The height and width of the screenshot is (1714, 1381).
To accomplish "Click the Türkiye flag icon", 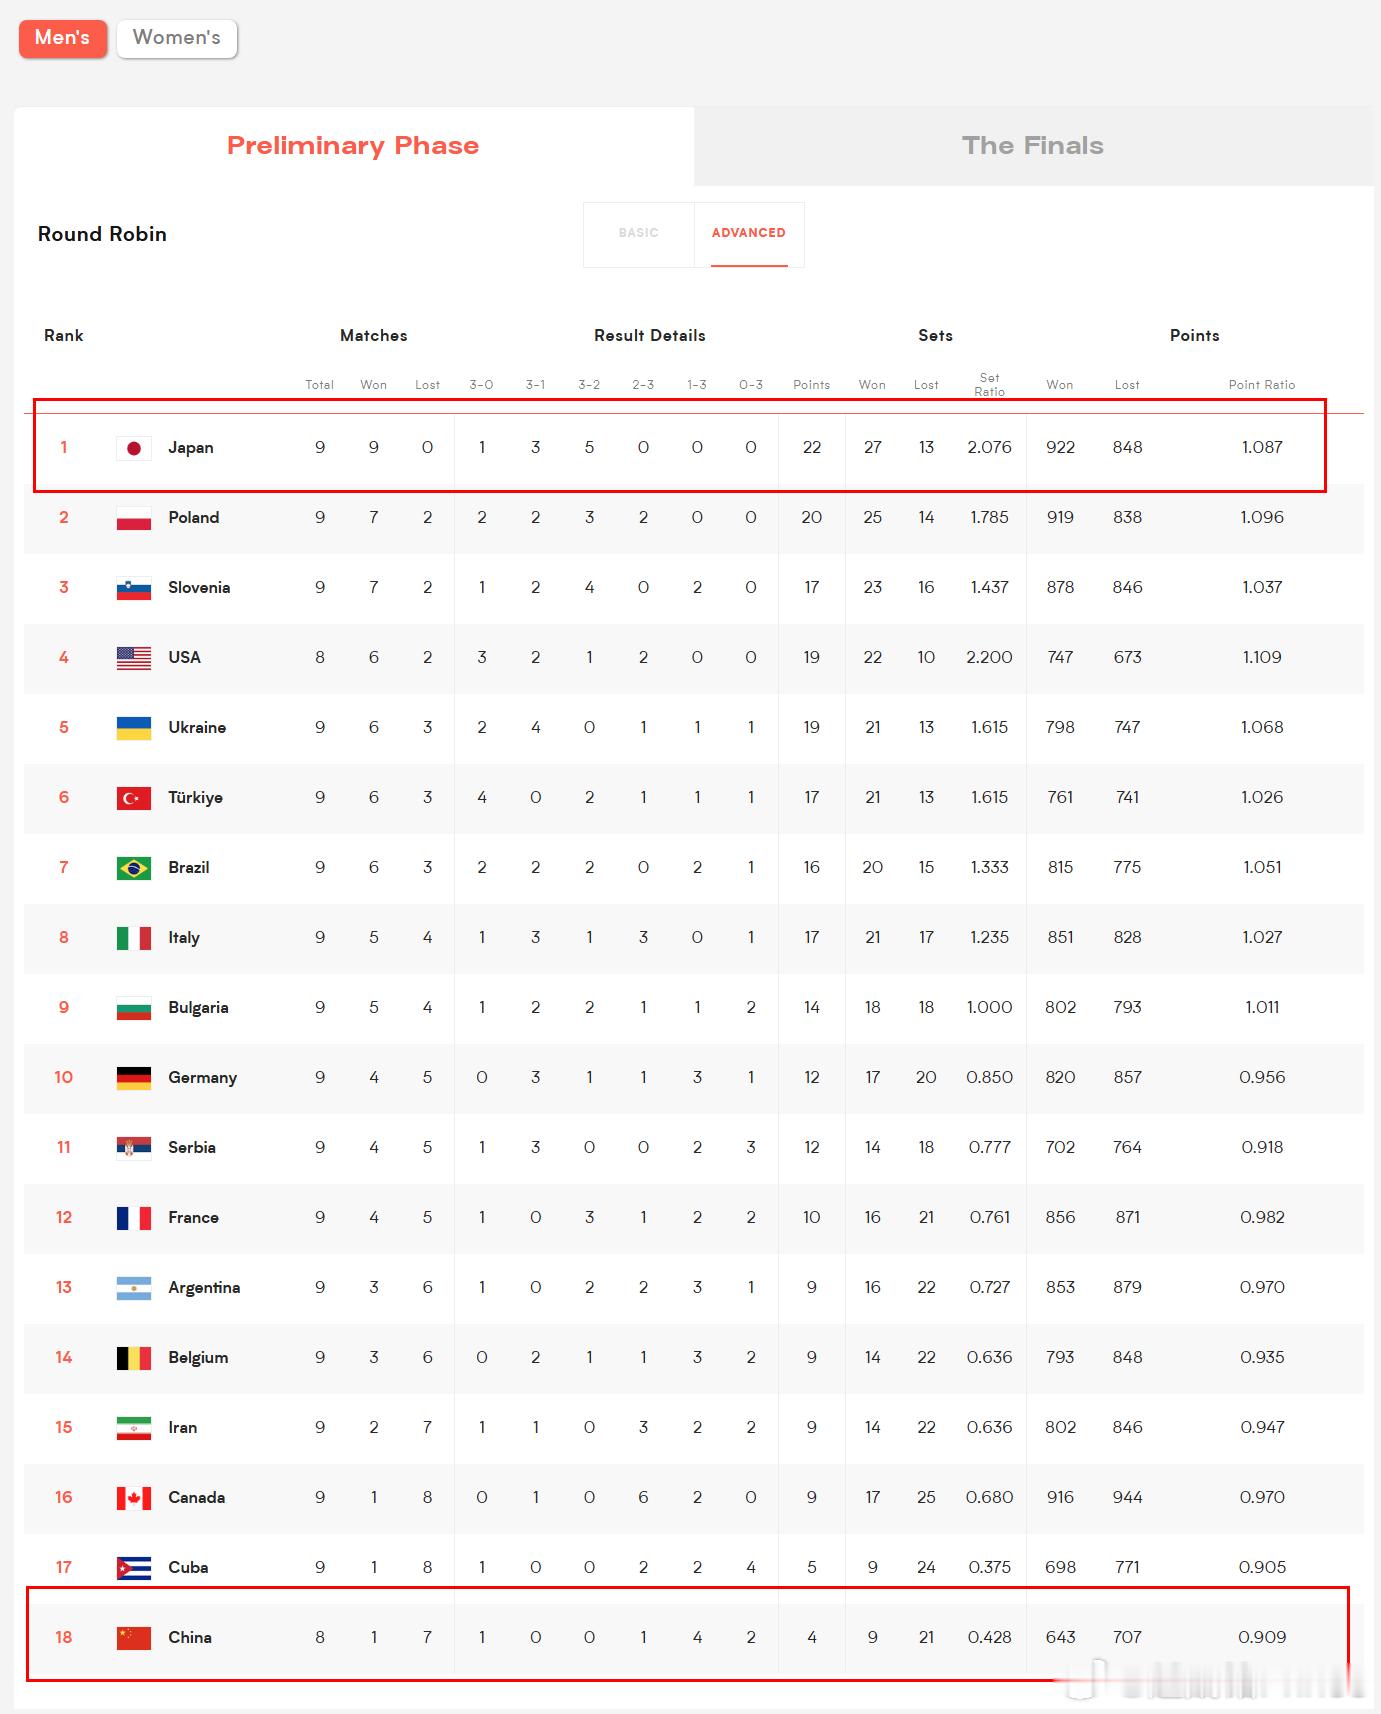I will (134, 798).
